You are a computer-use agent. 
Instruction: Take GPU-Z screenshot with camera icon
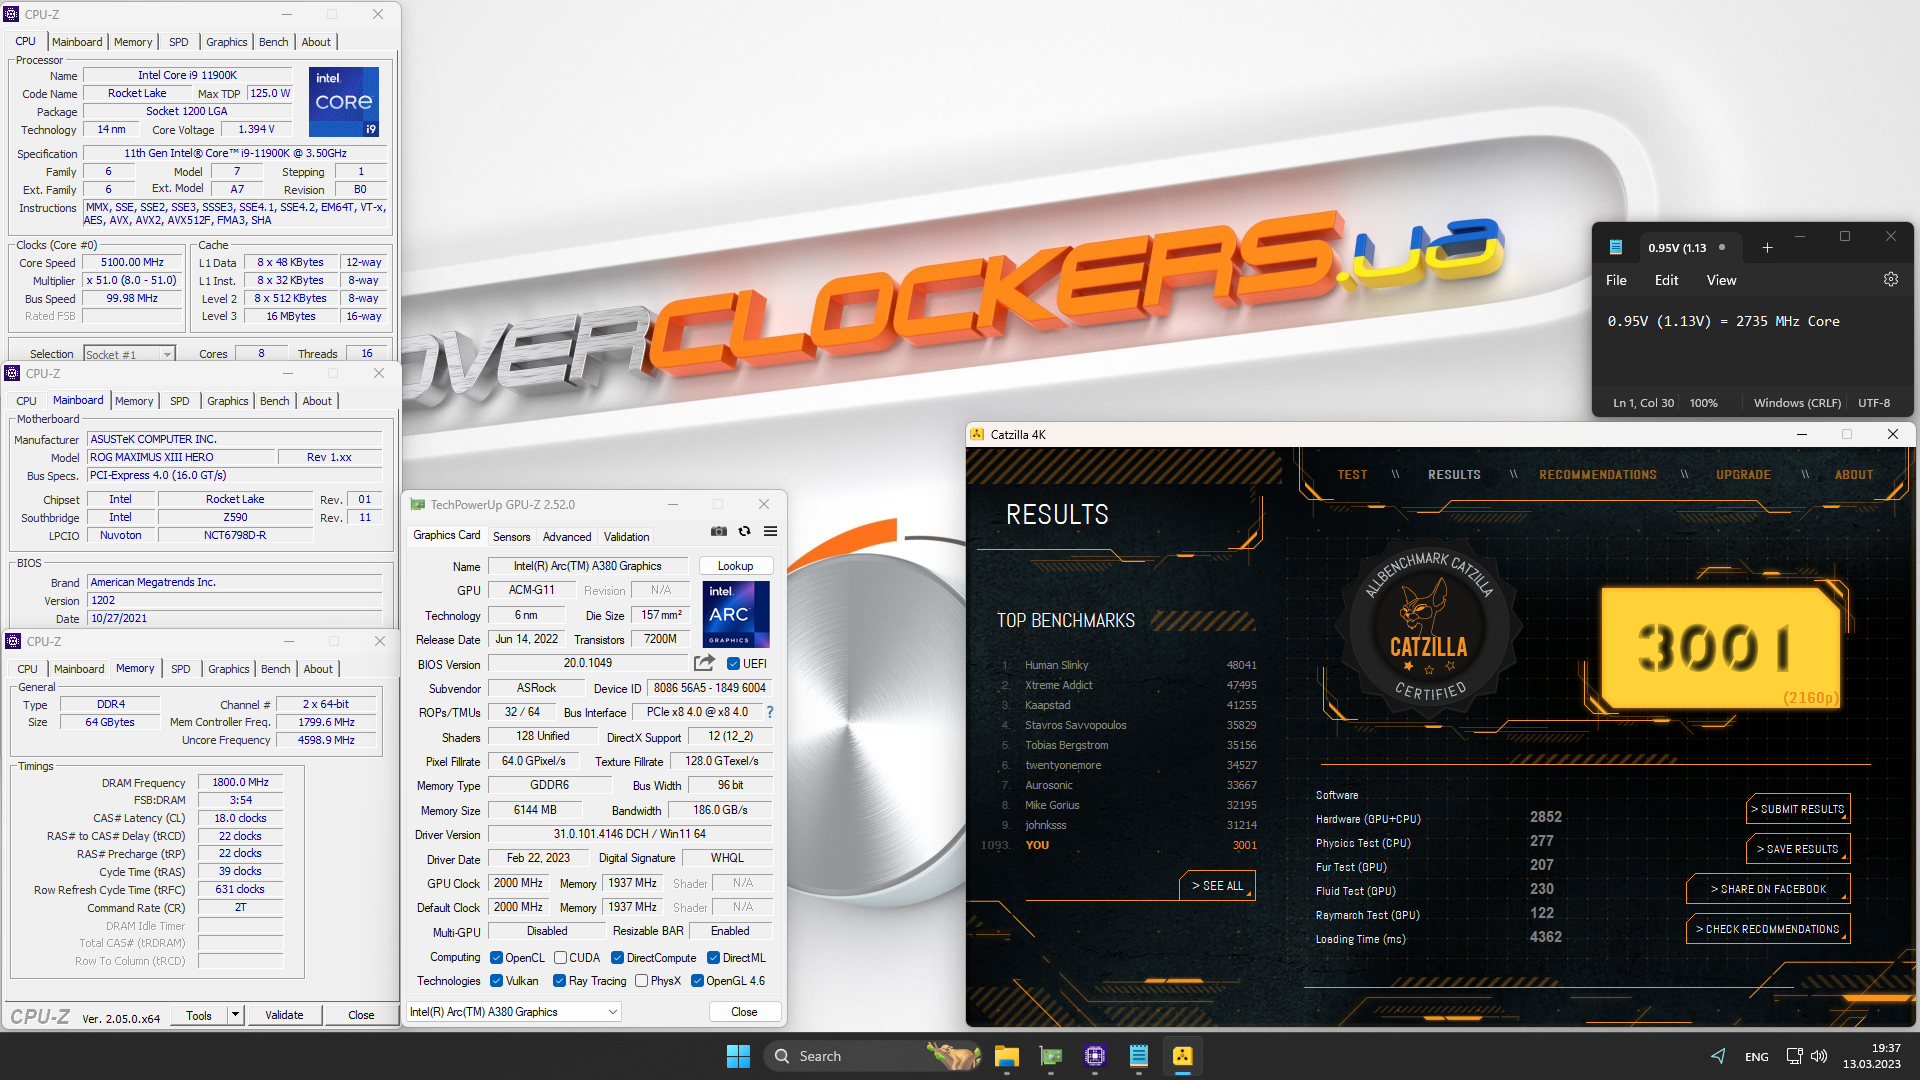coord(719,531)
